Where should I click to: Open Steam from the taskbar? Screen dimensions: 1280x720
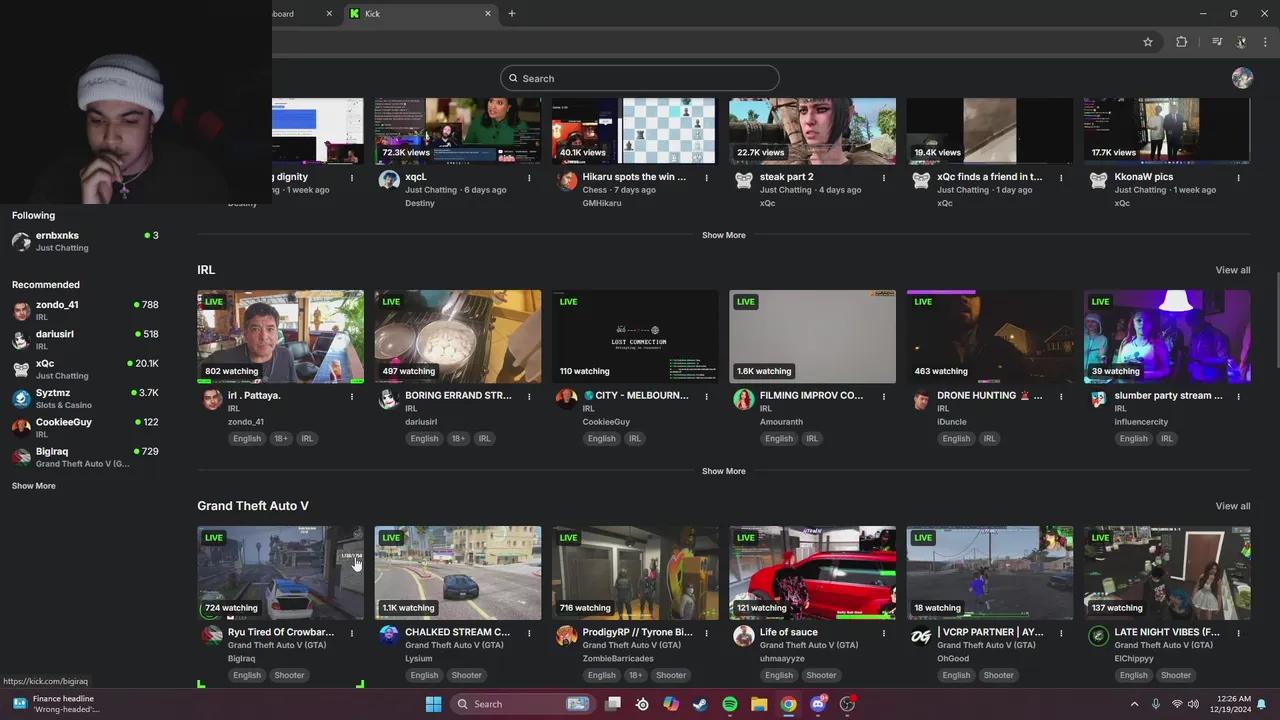700,704
